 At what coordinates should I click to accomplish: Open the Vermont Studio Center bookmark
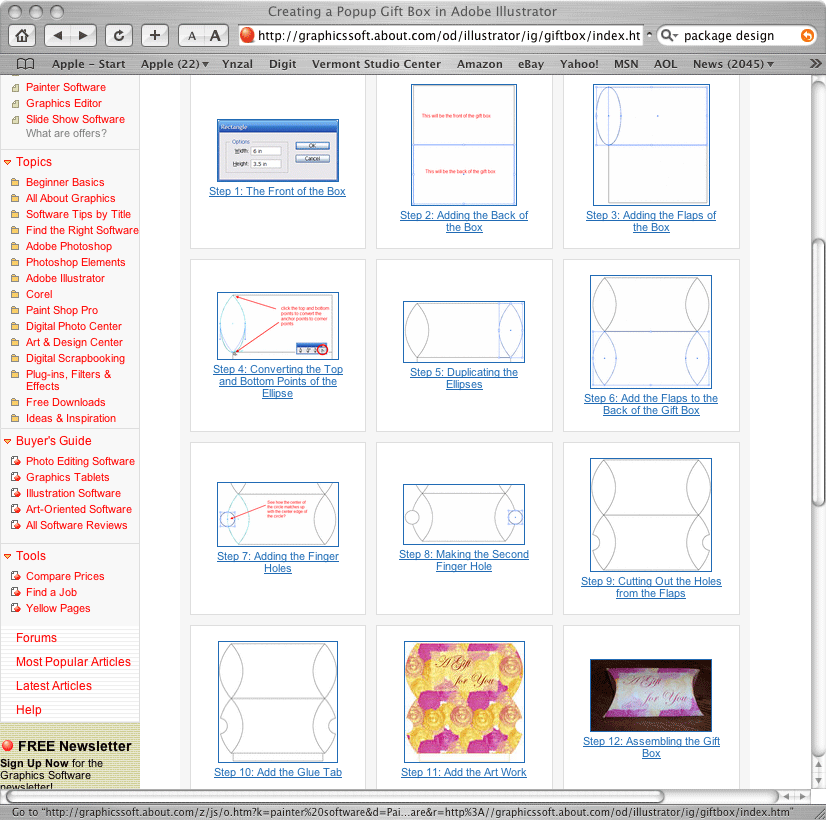pyautogui.click(x=376, y=64)
